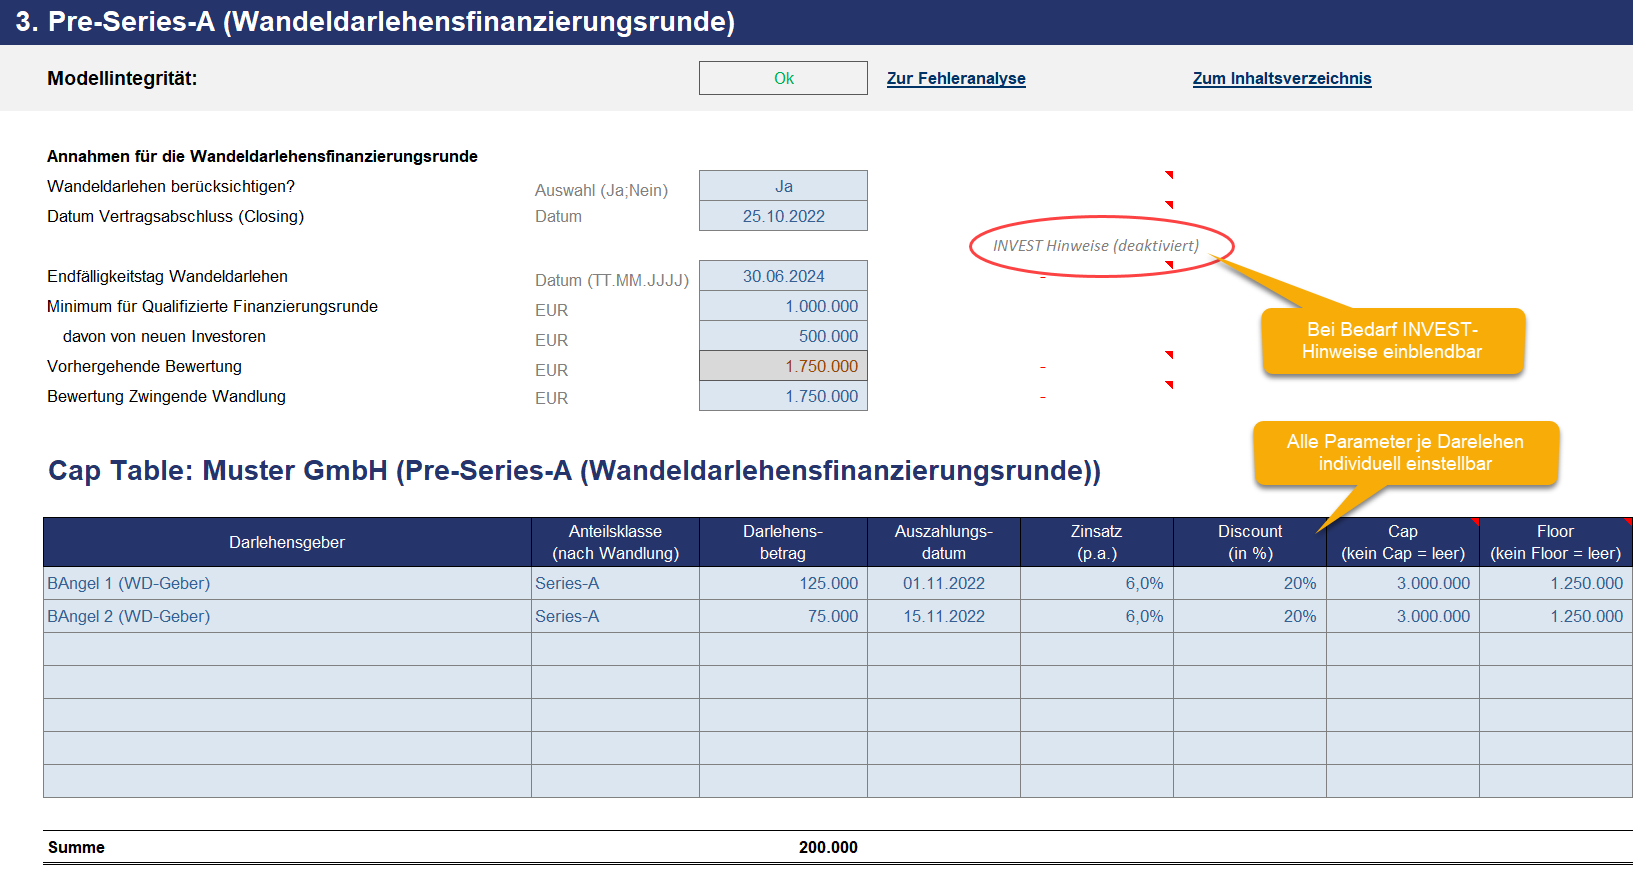The image size is (1647, 881).
Task: Select Series-A class cell for BAngel 2
Action: 615,616
